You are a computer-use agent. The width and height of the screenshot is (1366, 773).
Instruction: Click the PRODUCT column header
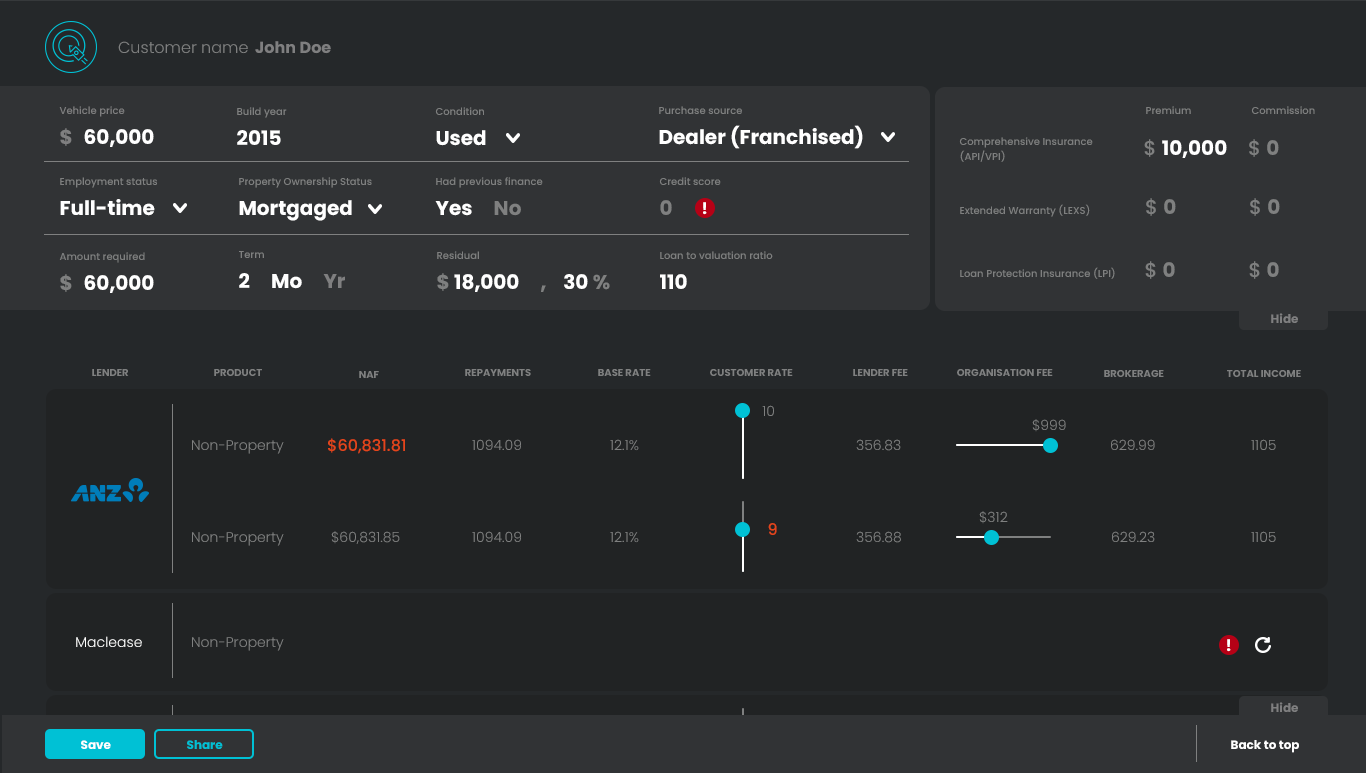pos(238,372)
